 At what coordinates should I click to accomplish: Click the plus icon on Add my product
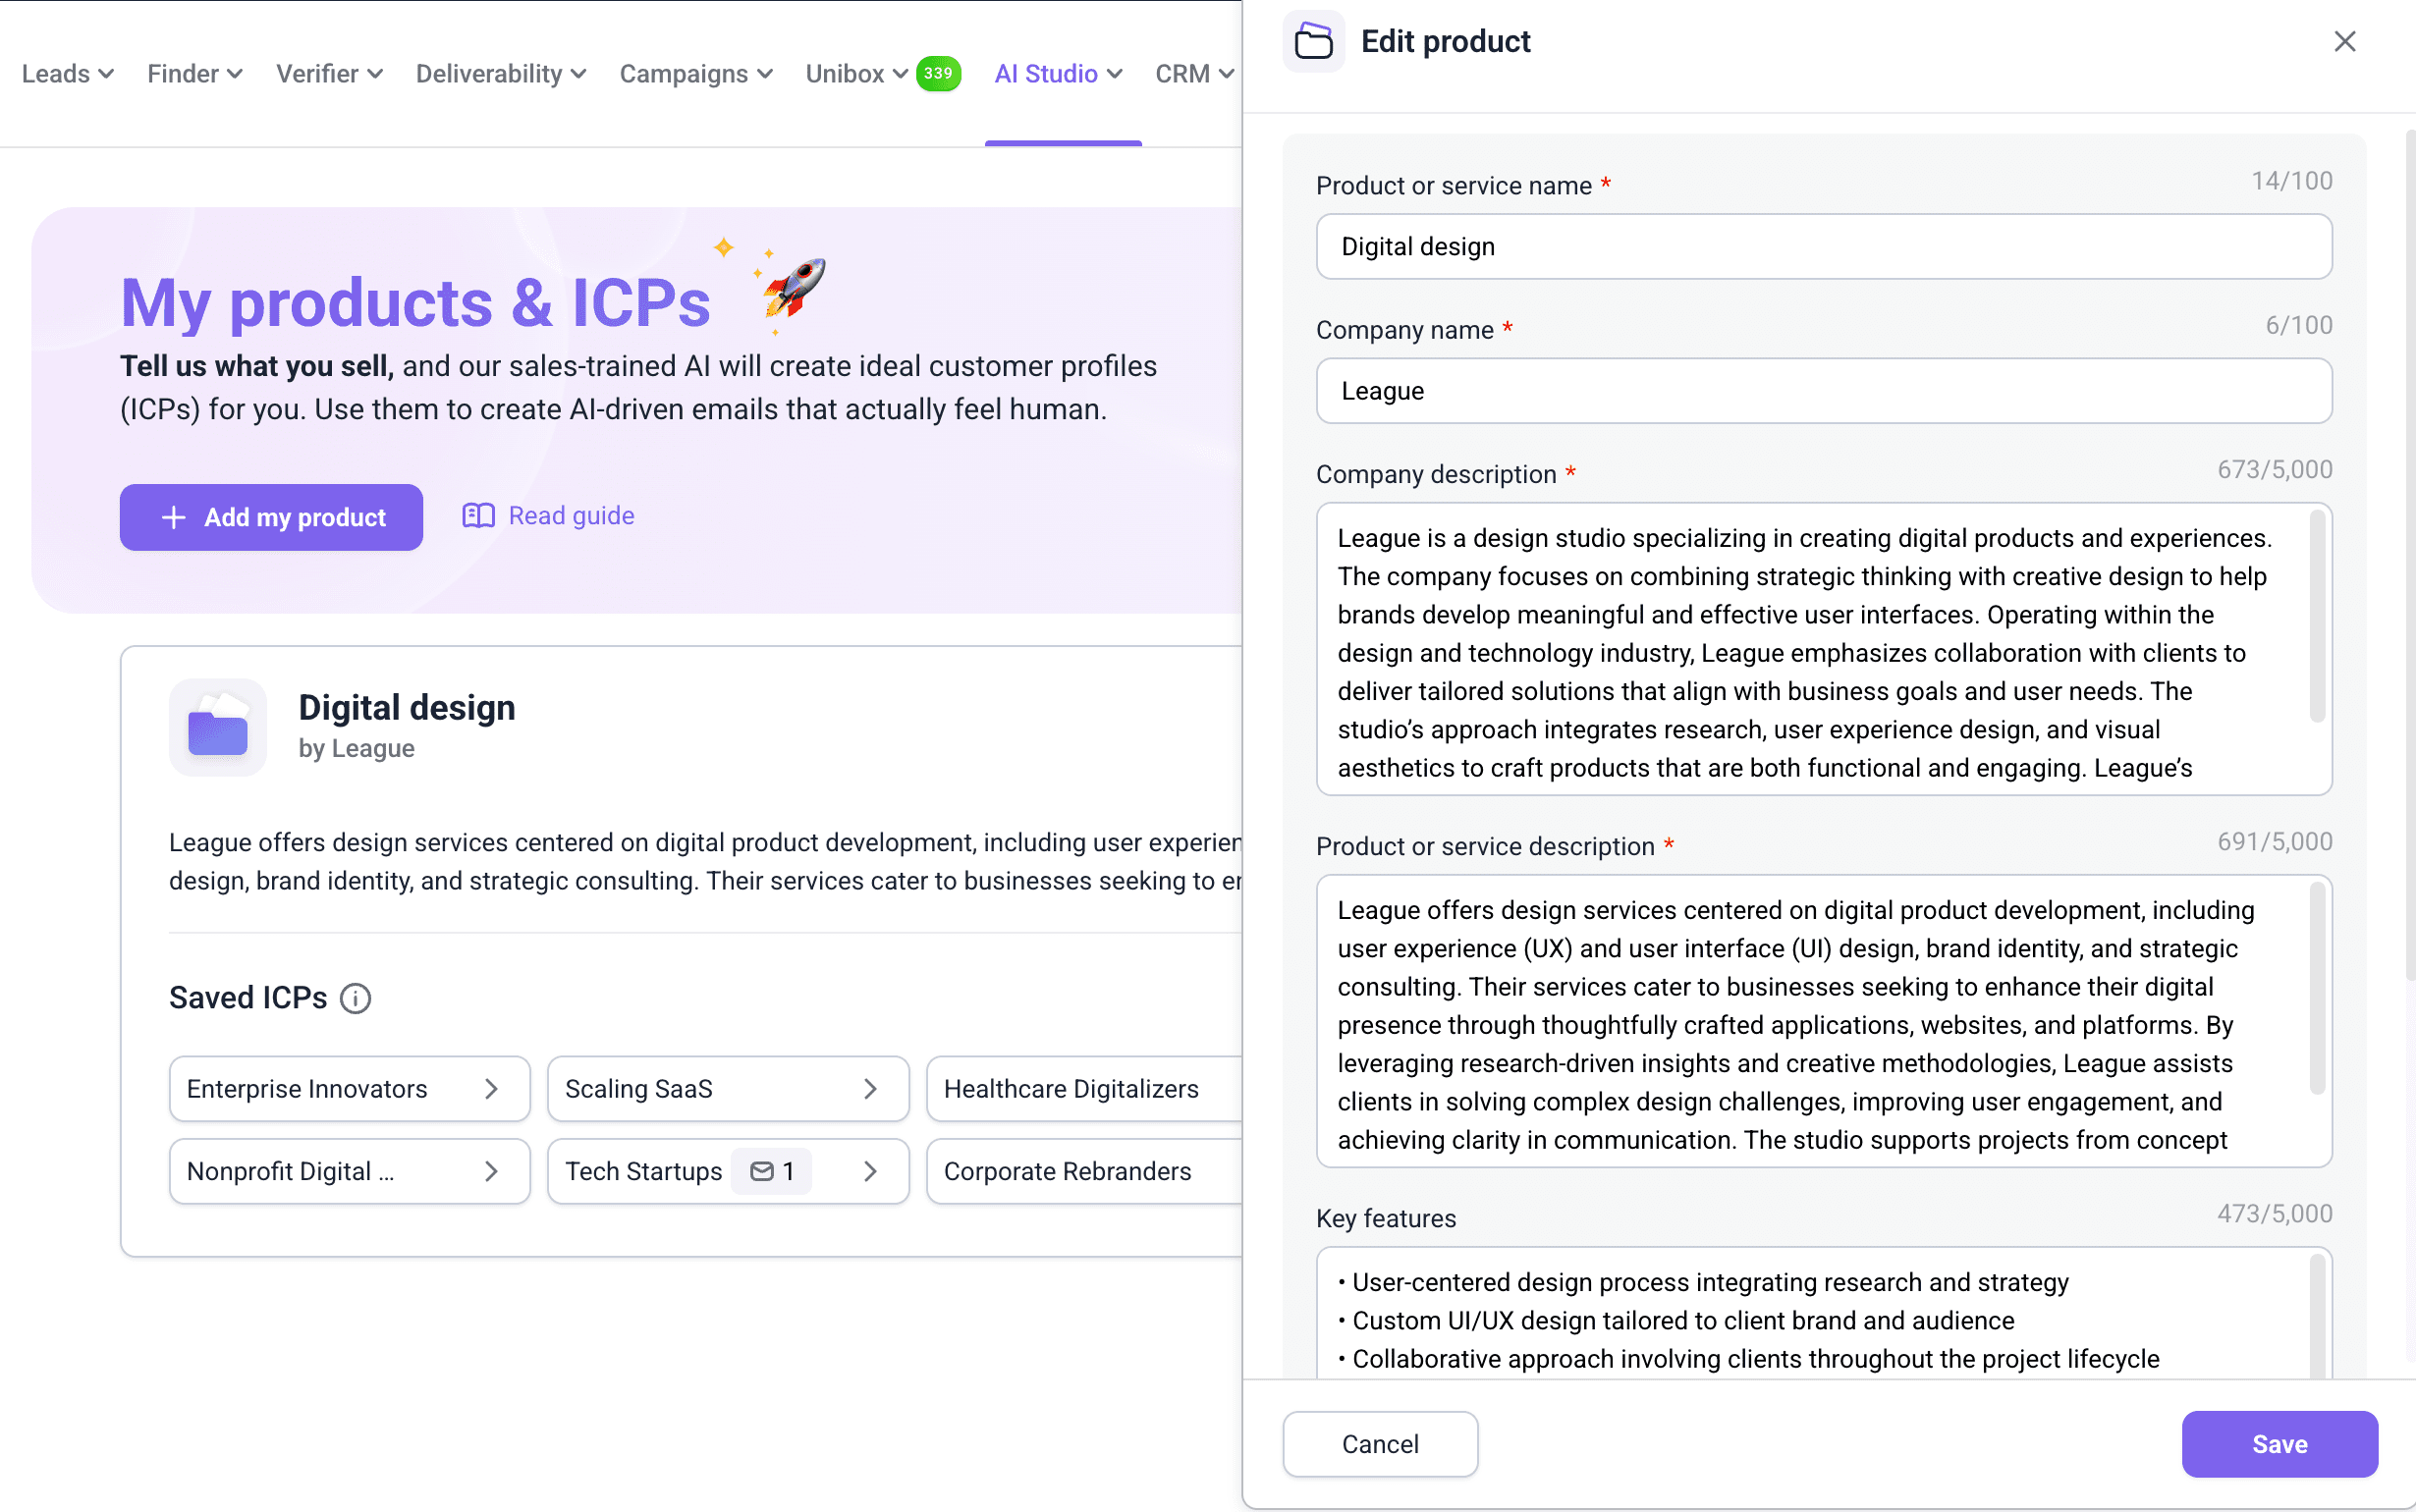[173, 517]
